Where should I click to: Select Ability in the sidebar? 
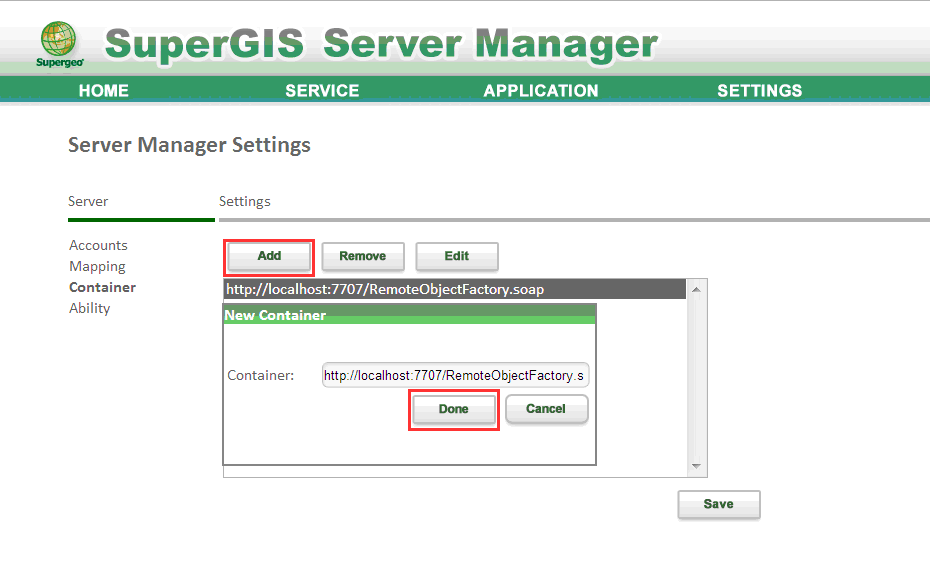(x=90, y=308)
